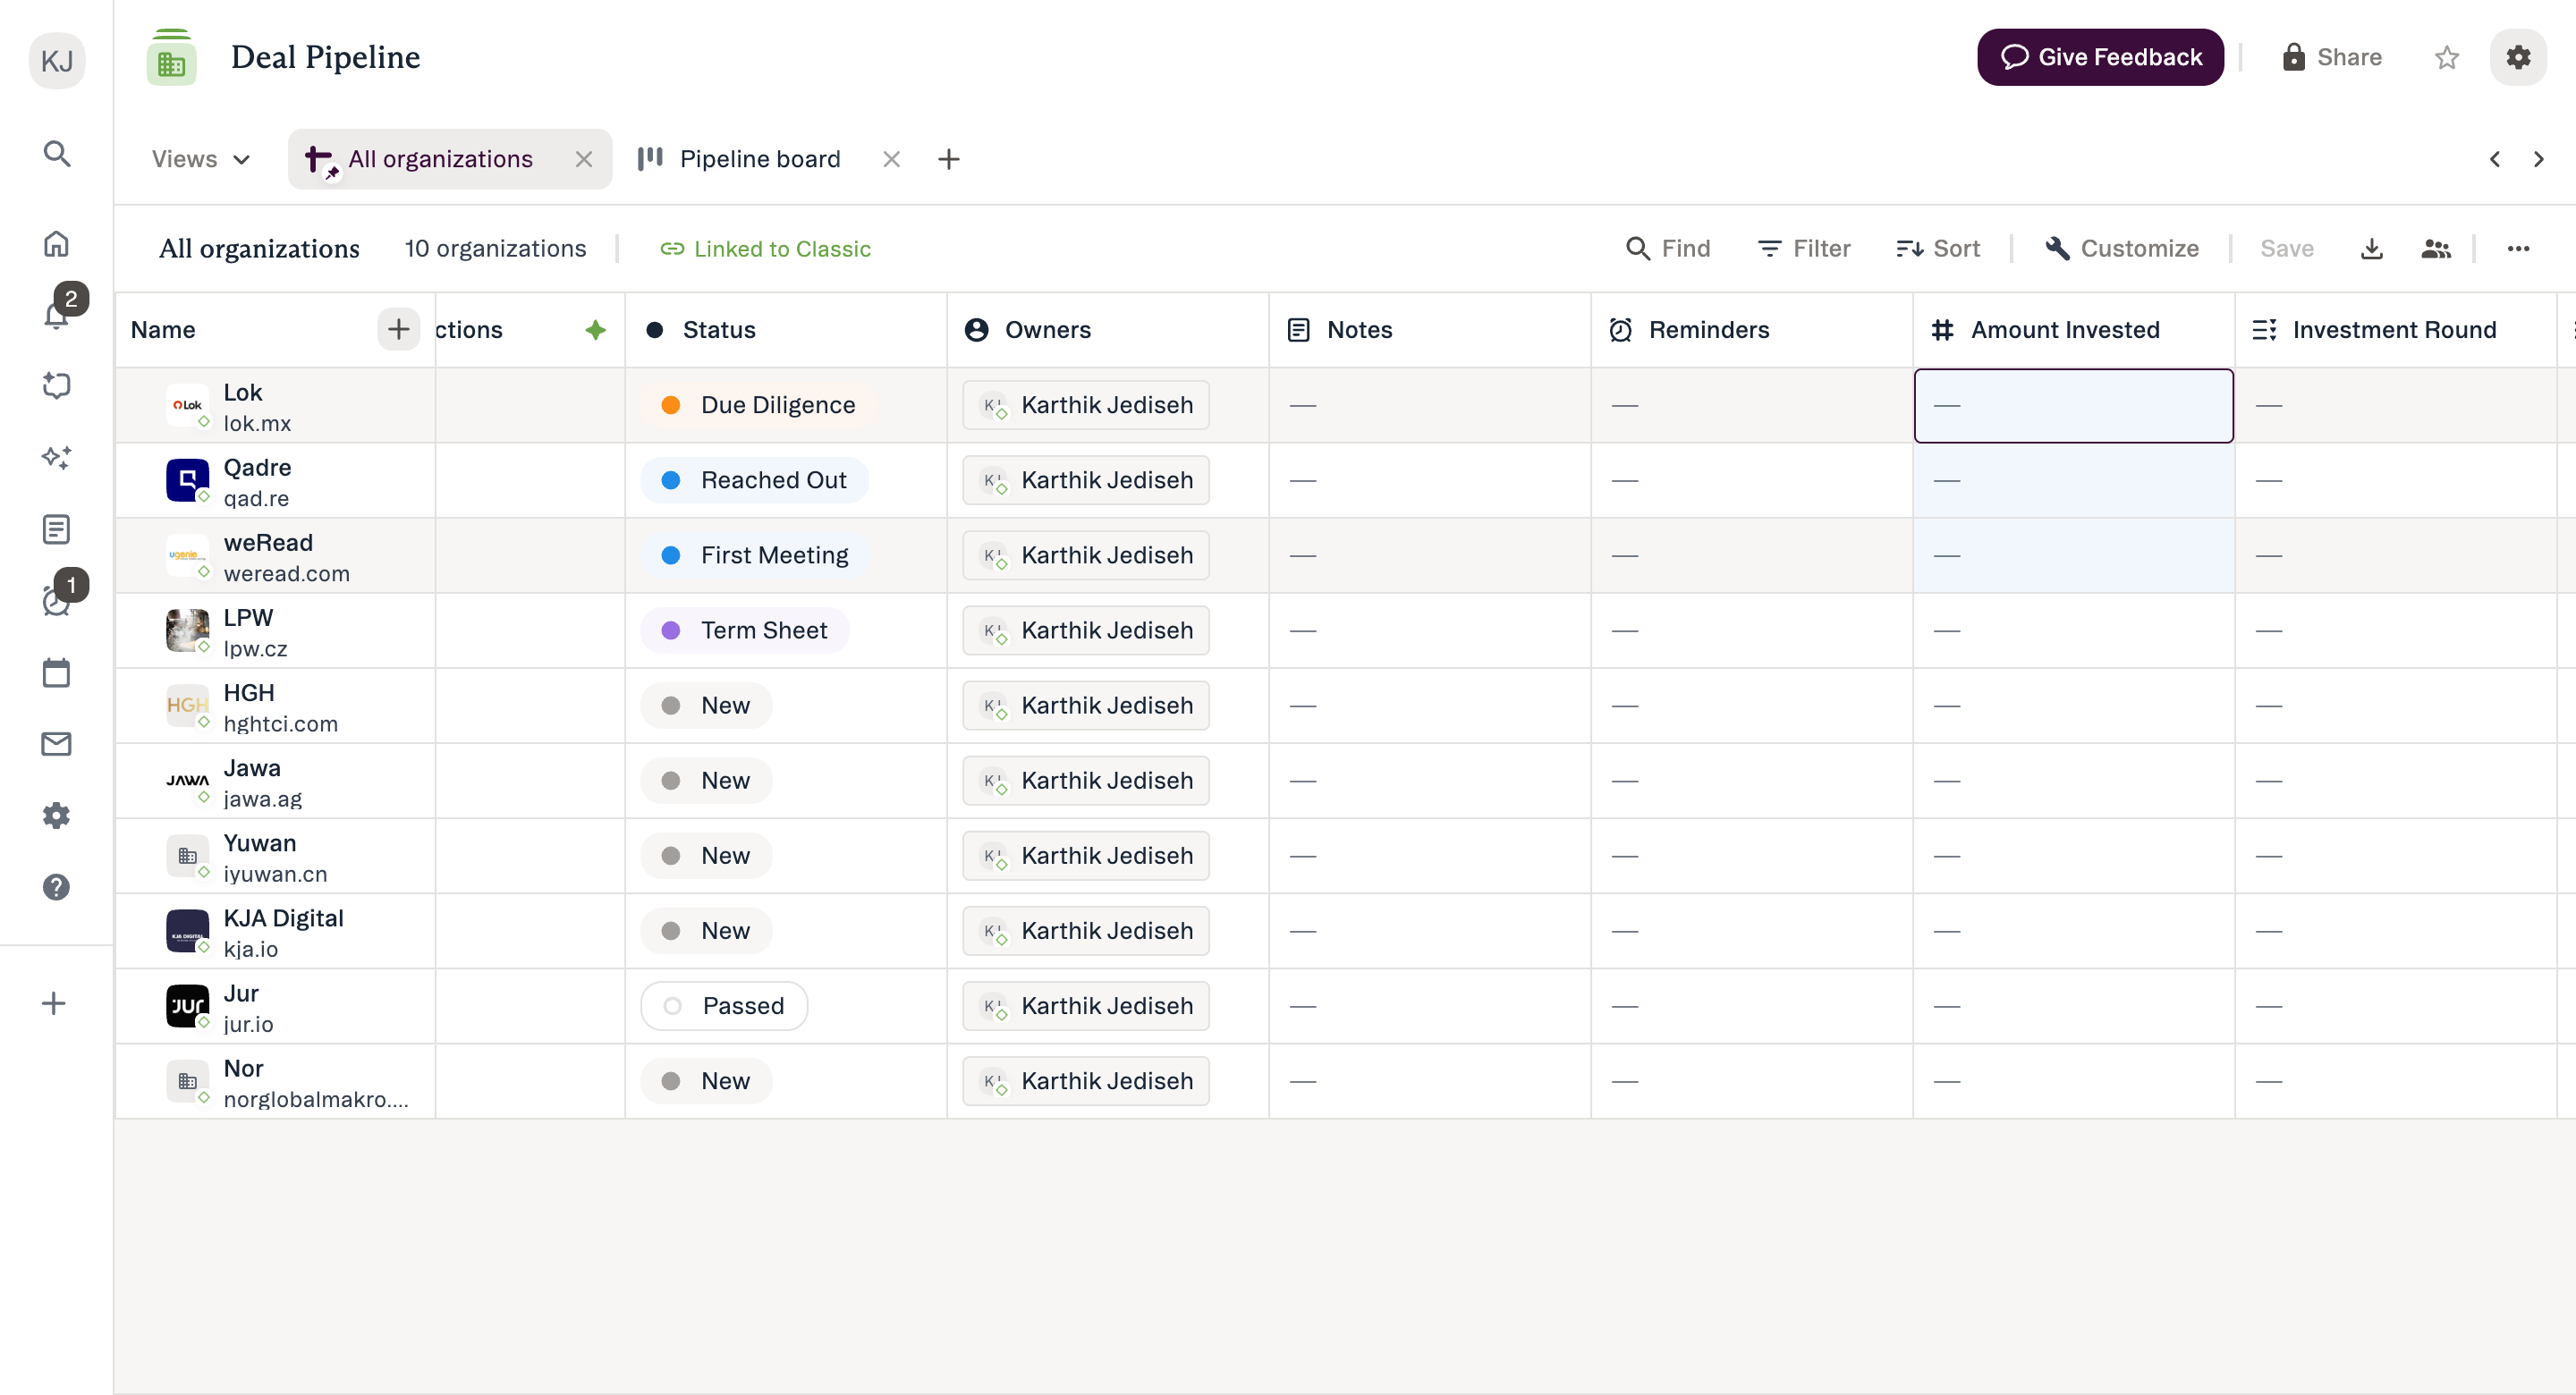Image resolution: width=2576 pixels, height=1395 pixels.
Task: Open Lok's Due Diligence status dropdown
Action: coord(758,405)
